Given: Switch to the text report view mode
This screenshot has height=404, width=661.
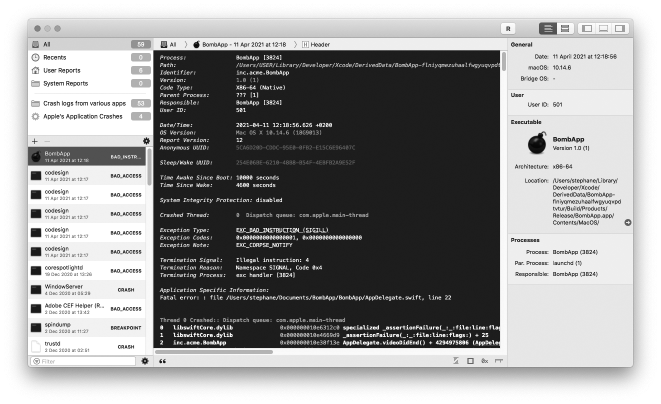Looking at the screenshot, I should (x=548, y=28).
